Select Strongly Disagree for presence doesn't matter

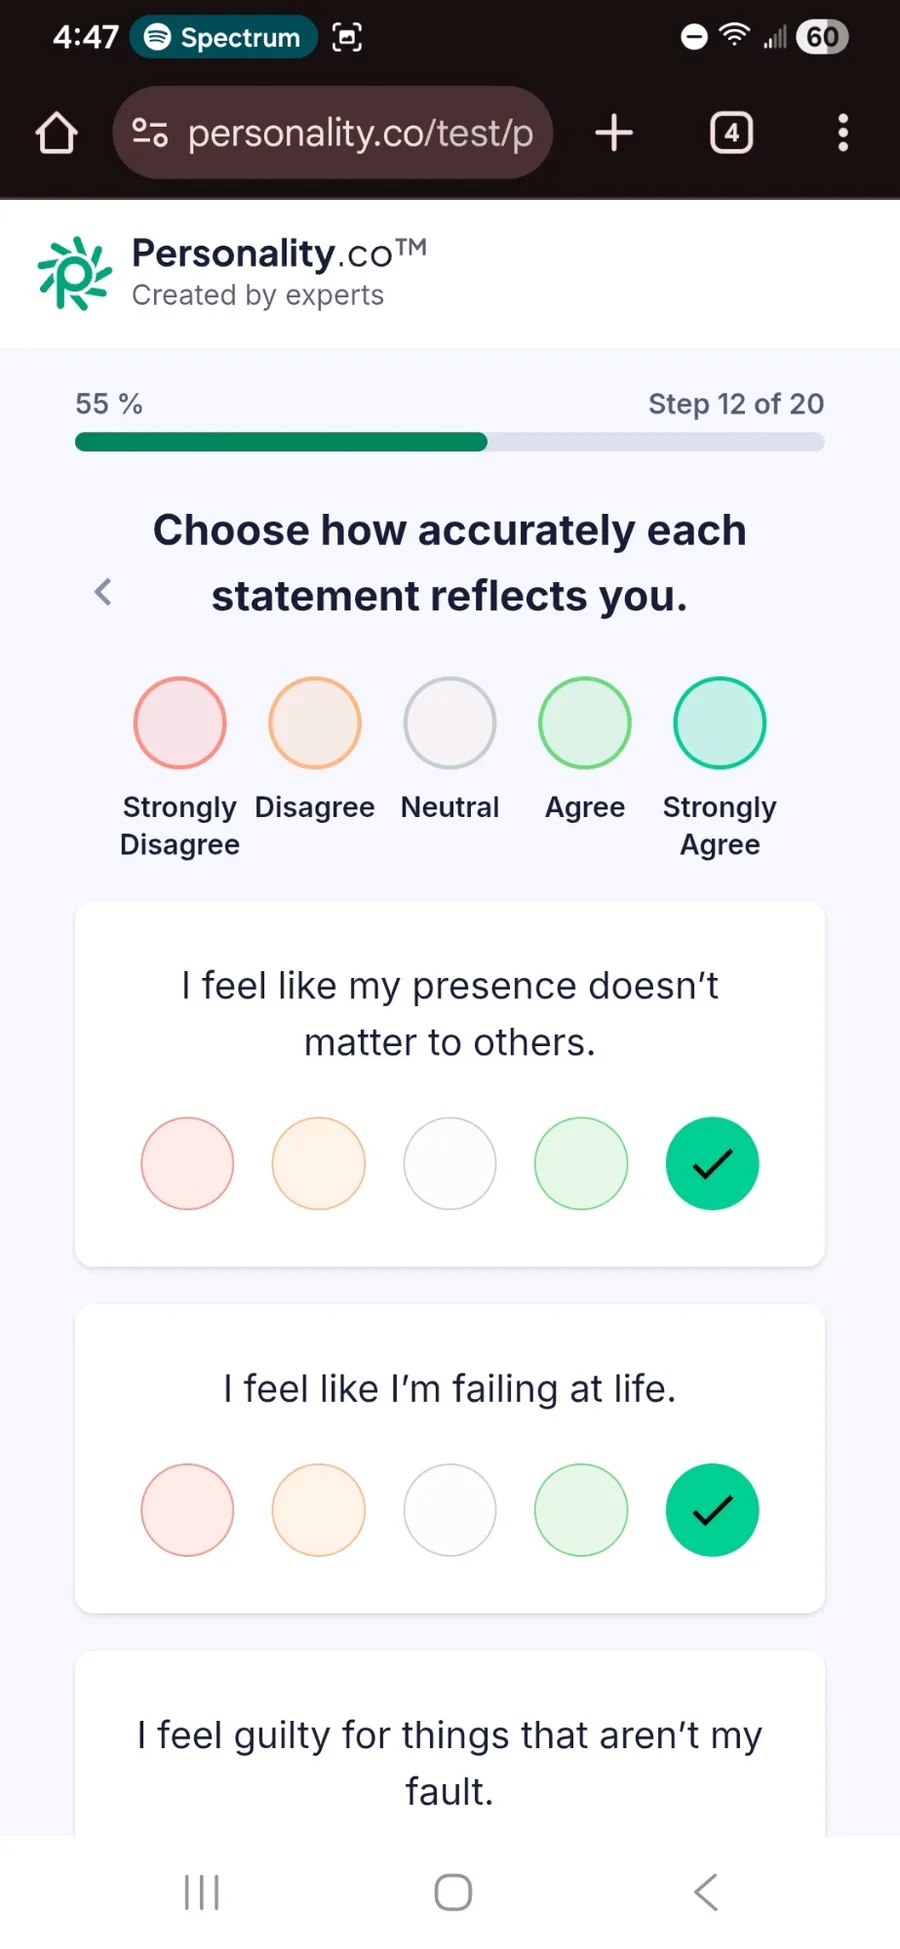187,1163
